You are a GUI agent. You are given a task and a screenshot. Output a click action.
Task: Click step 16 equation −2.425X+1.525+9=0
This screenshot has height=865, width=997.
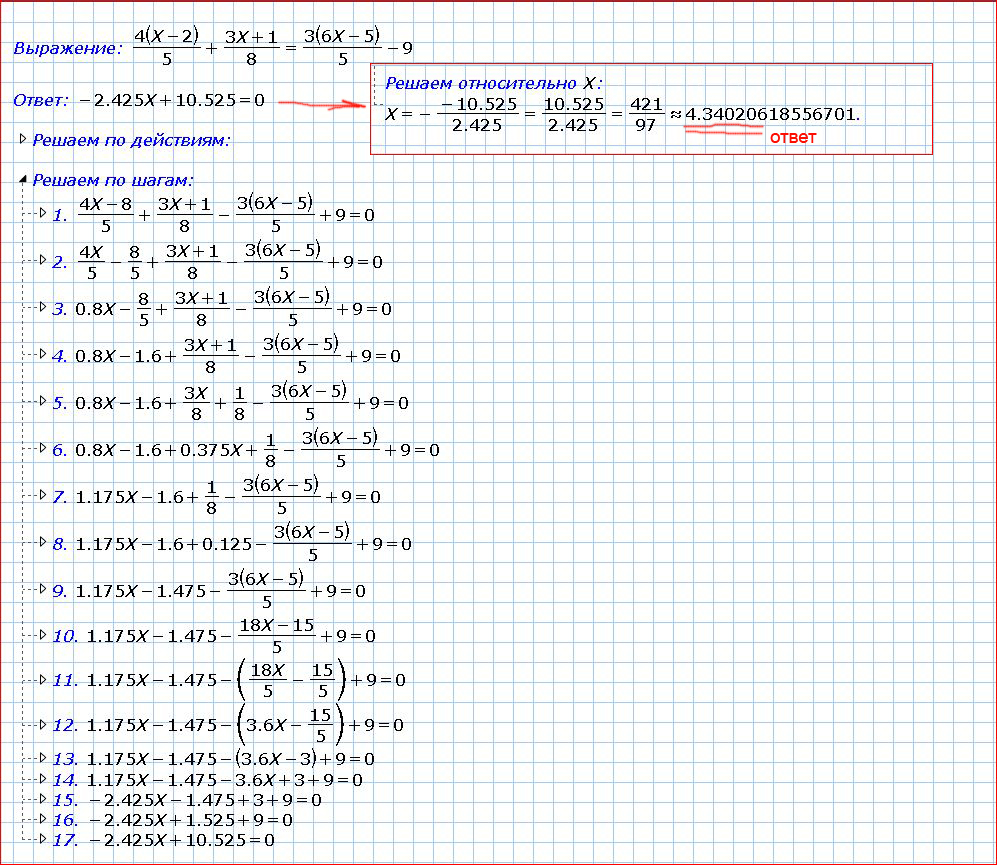coord(191,820)
